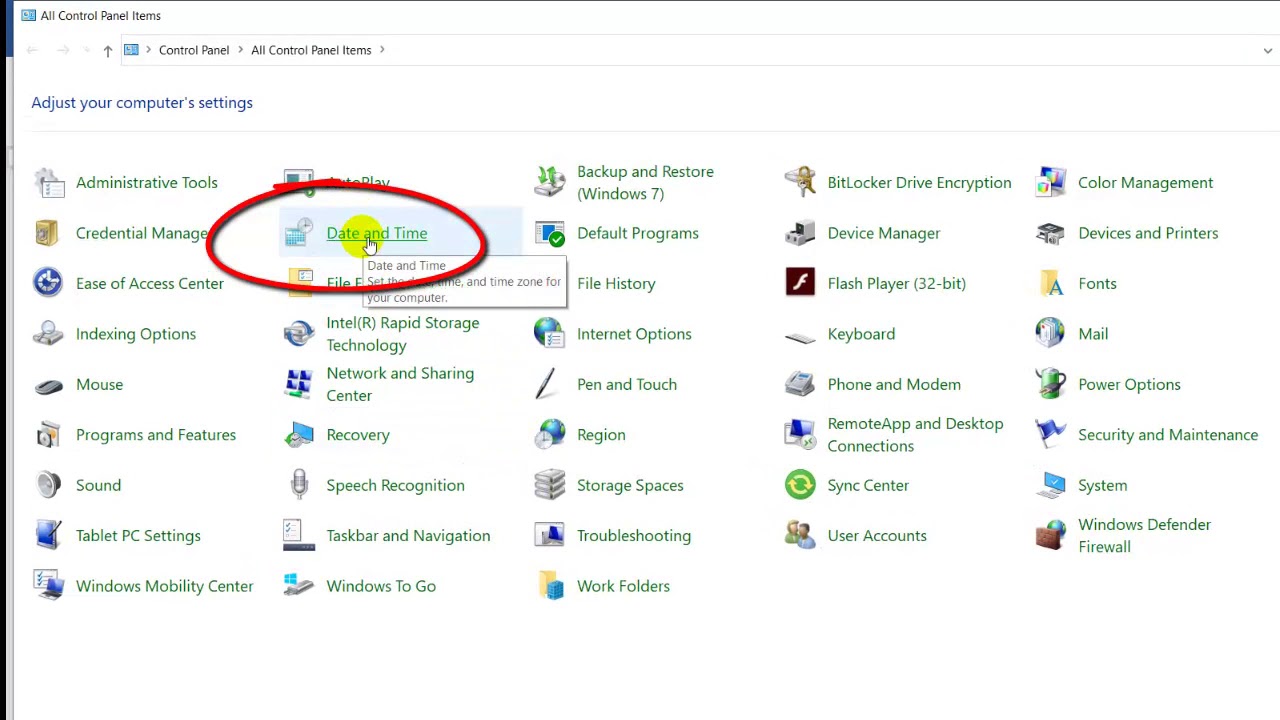The image size is (1280, 720).
Task: Open the Default Programs icon
Action: click(x=549, y=233)
